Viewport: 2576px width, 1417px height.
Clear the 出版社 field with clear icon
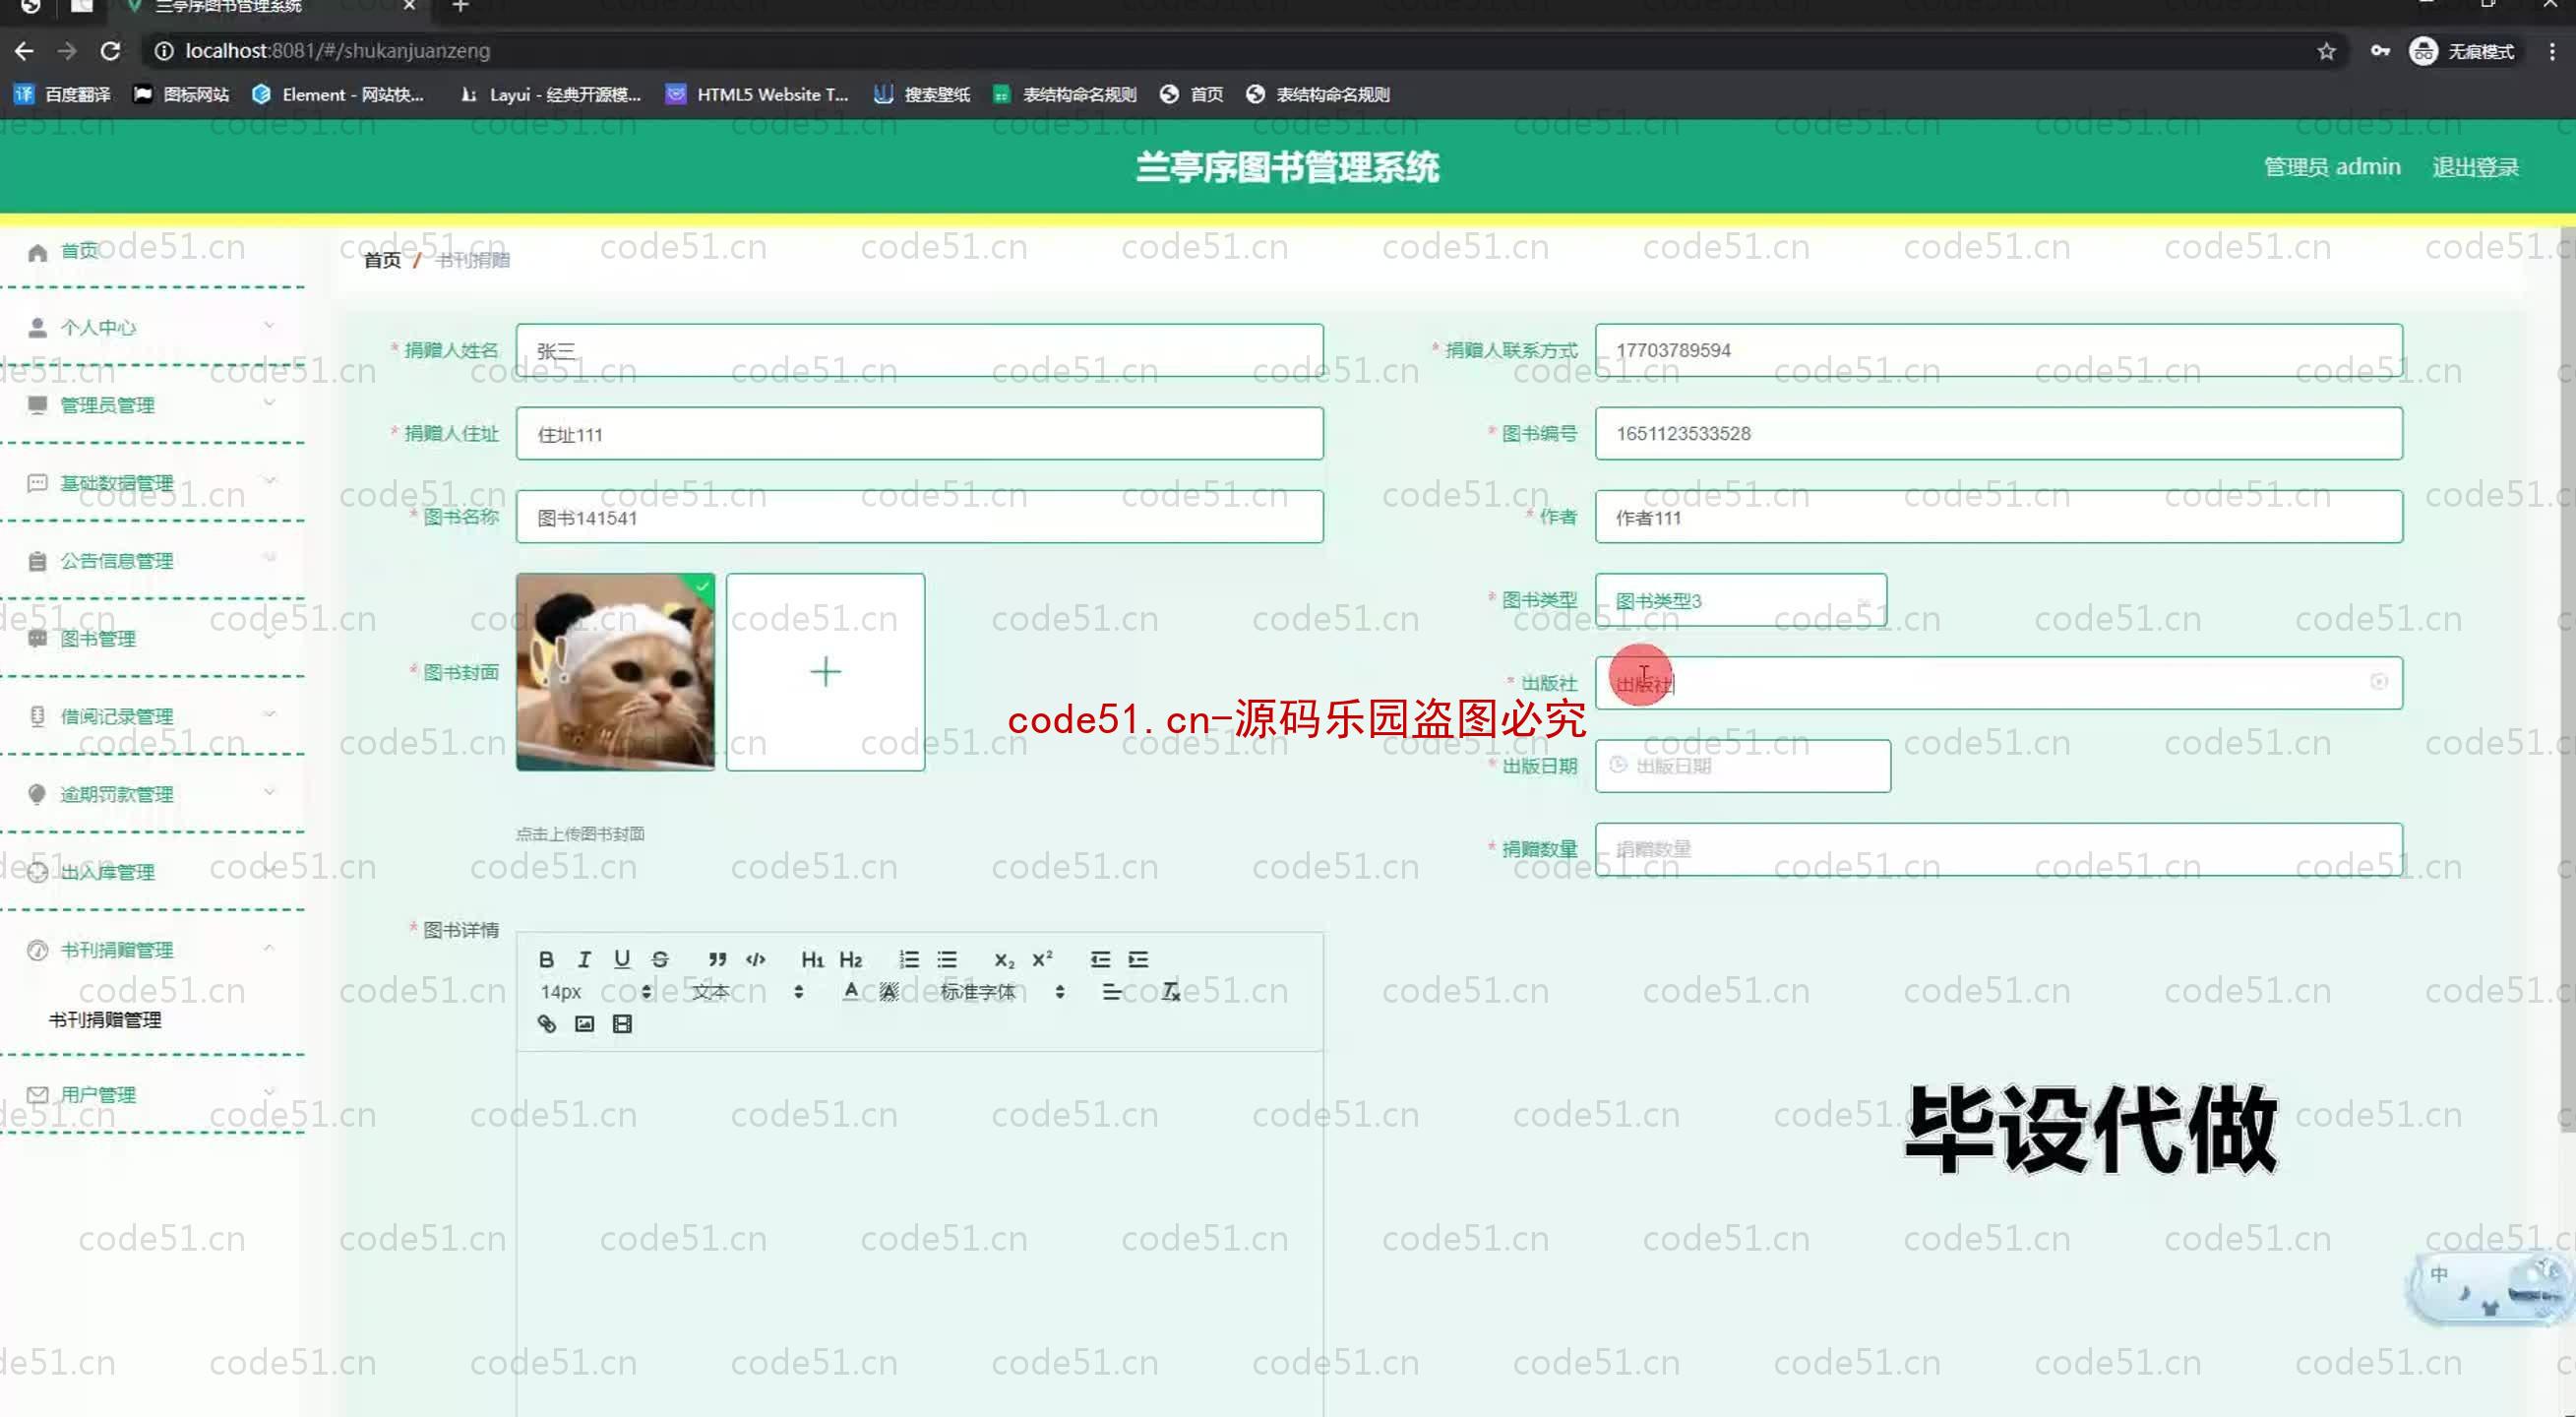2379,682
